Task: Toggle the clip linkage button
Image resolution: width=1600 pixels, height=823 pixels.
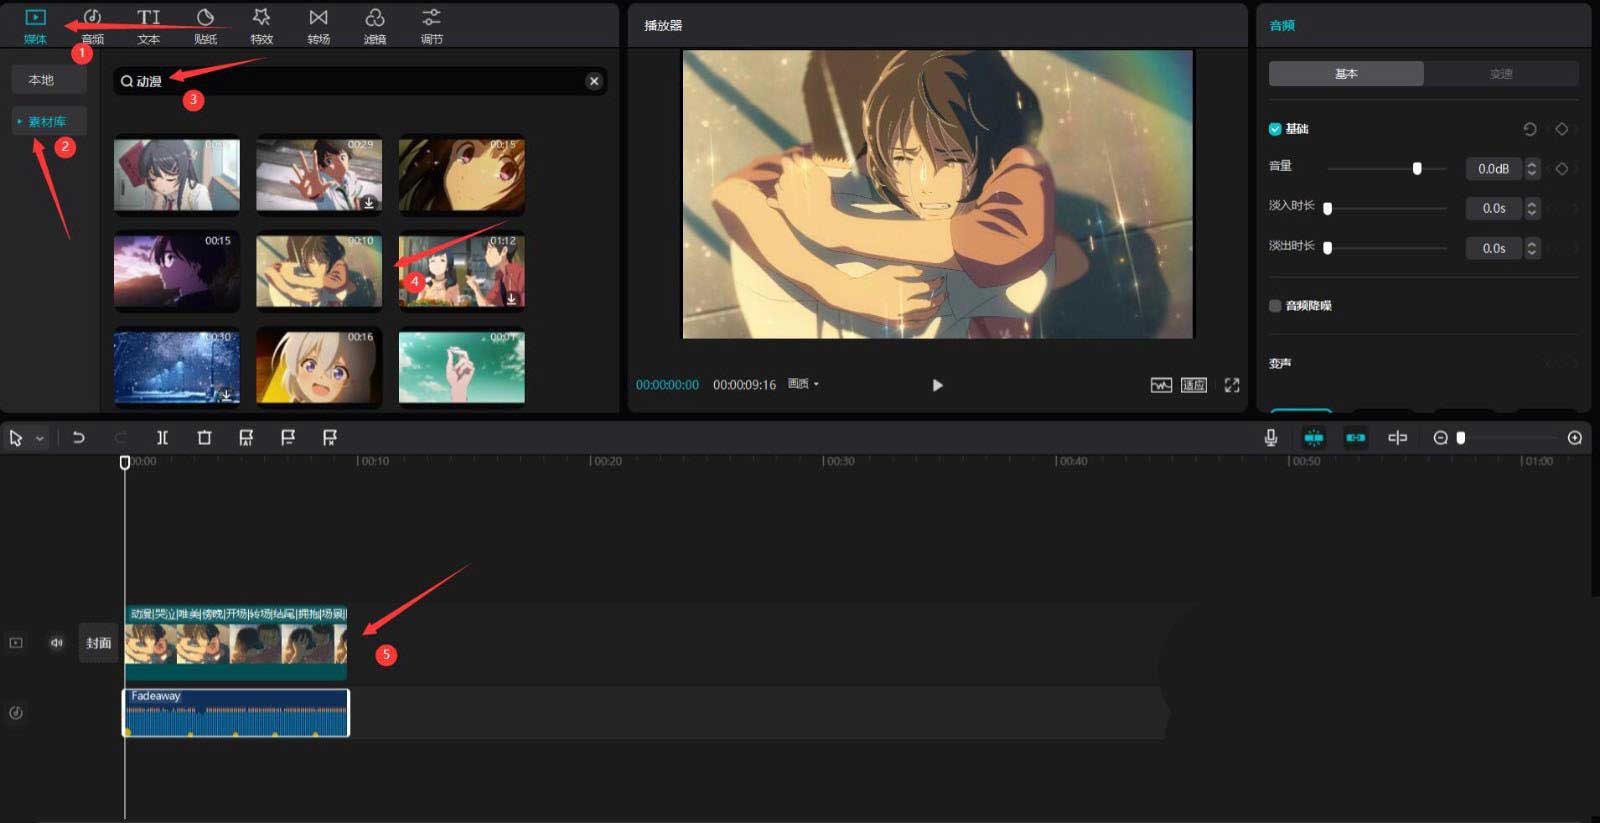Action: point(1356,438)
